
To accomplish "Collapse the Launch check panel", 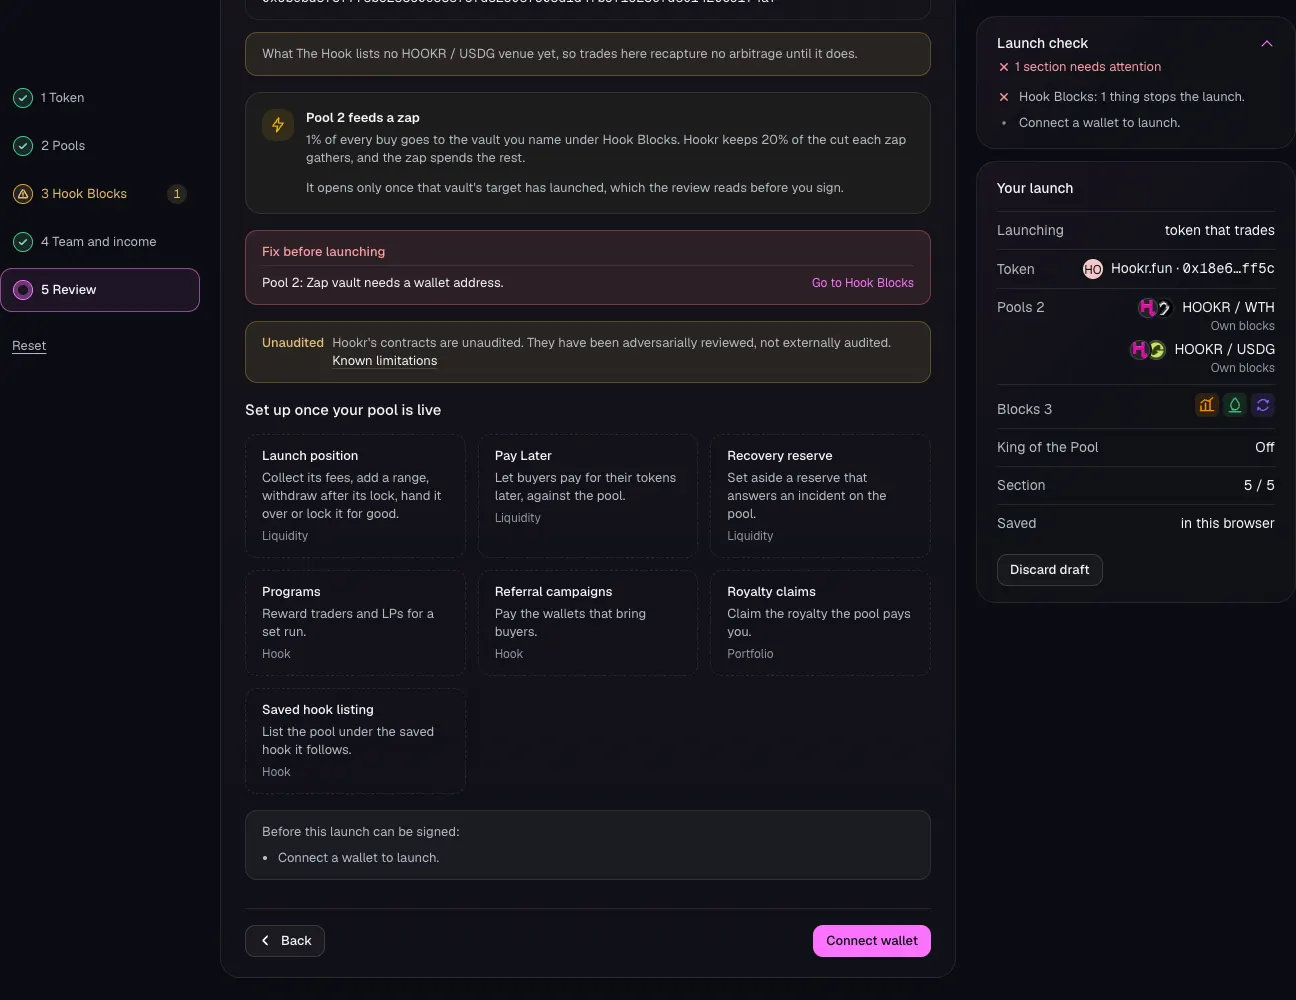I will coord(1267,43).
